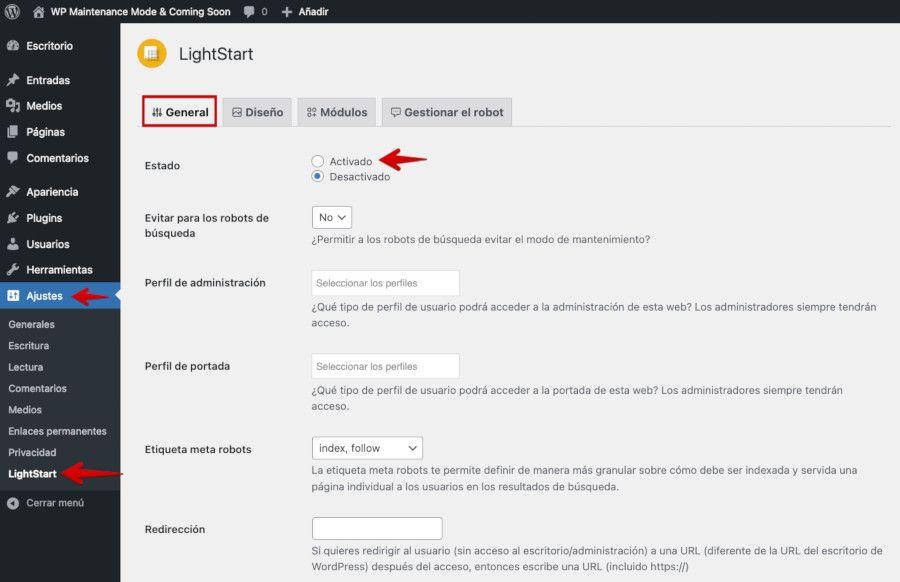Click the image icon on Diseño tab
This screenshot has width=900, height=582.
point(236,112)
